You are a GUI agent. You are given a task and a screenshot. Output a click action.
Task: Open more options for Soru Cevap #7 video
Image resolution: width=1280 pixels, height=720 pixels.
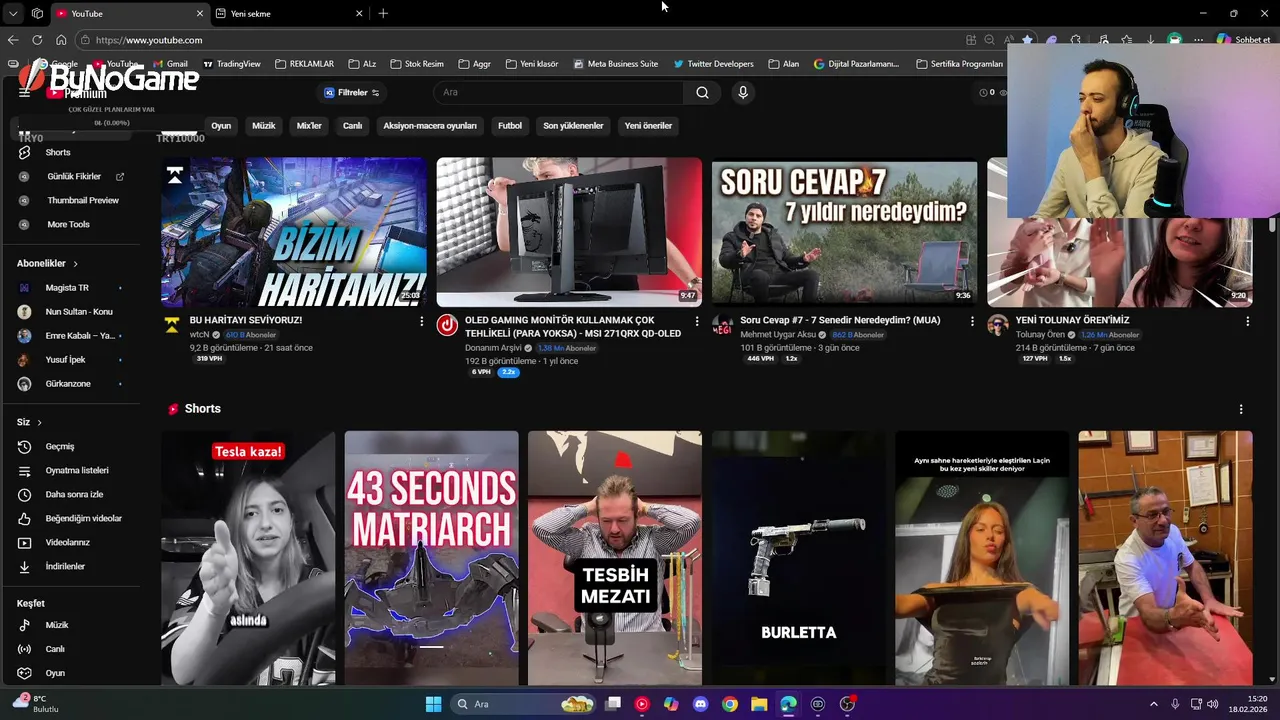pyautogui.click(x=972, y=321)
